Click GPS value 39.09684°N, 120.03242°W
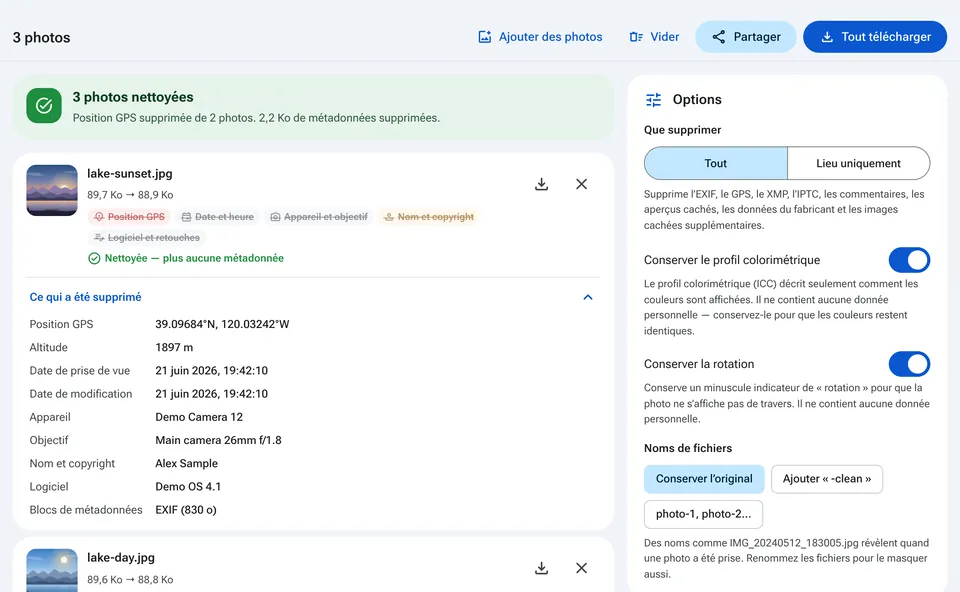The width and height of the screenshot is (960, 592). [222, 324]
